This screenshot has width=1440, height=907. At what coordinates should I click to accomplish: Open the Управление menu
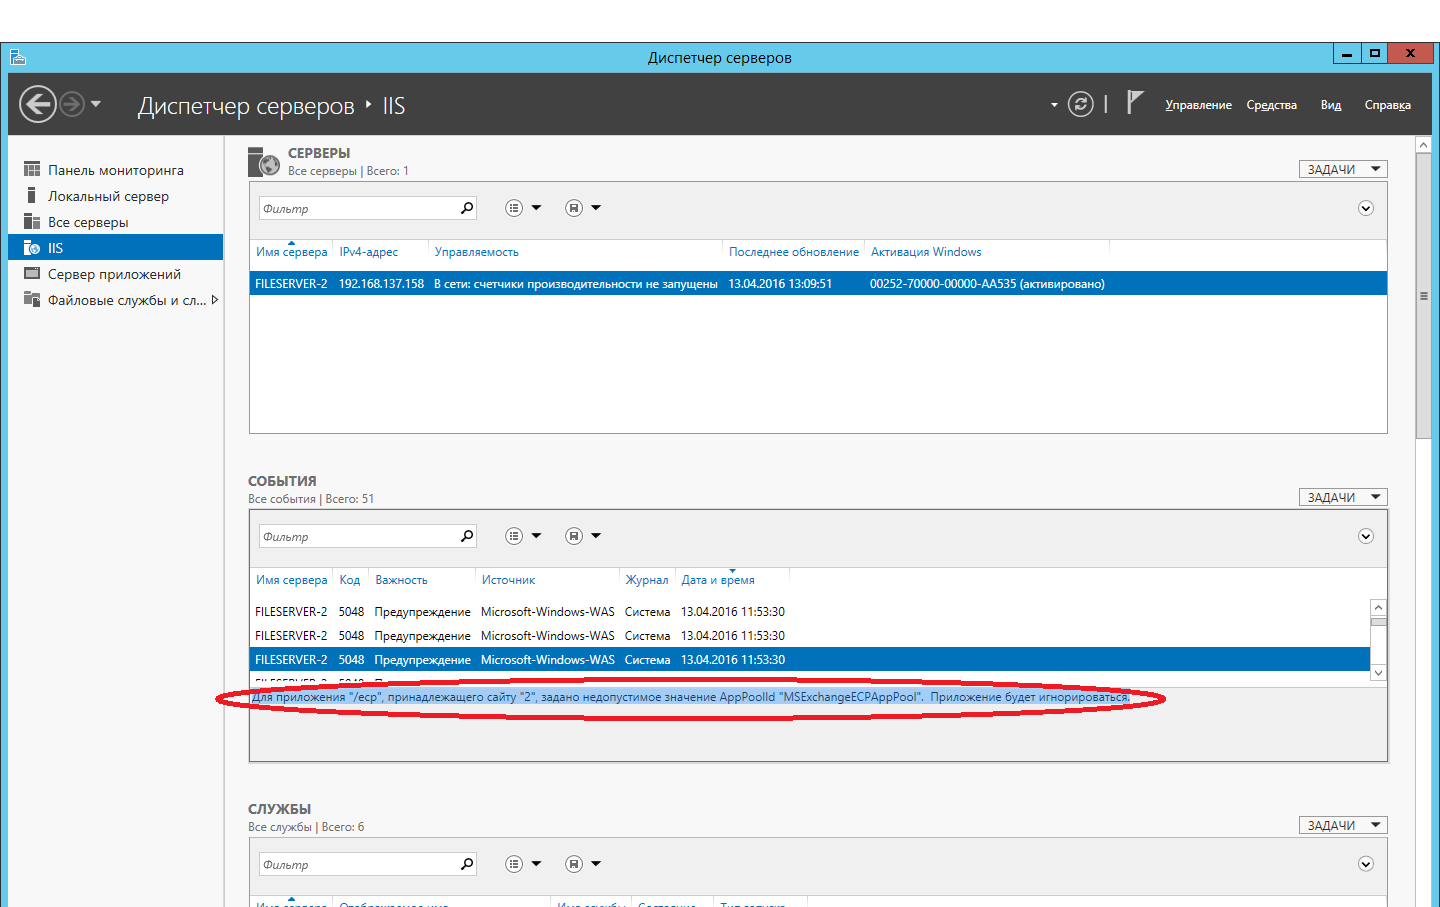pyautogui.click(x=1198, y=105)
